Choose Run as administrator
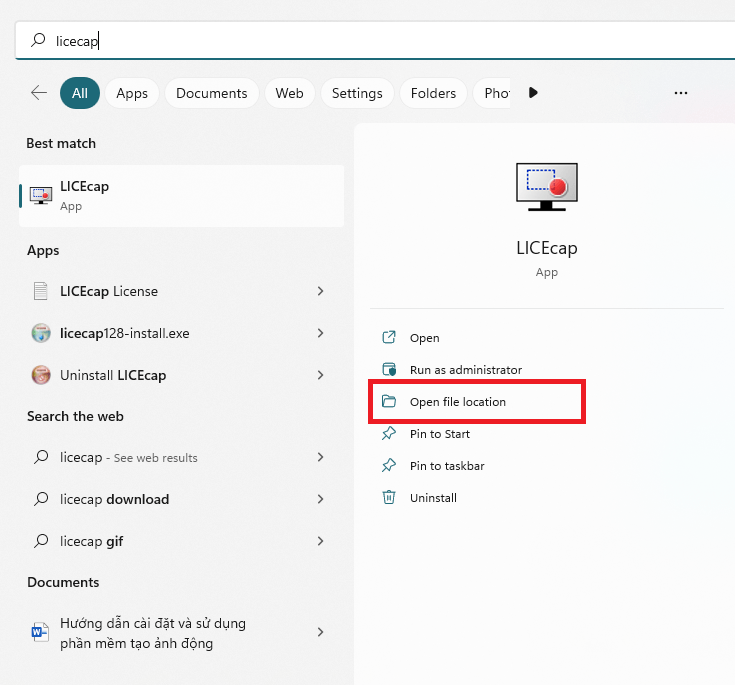Image resolution: width=735 pixels, height=685 pixels. tap(466, 370)
